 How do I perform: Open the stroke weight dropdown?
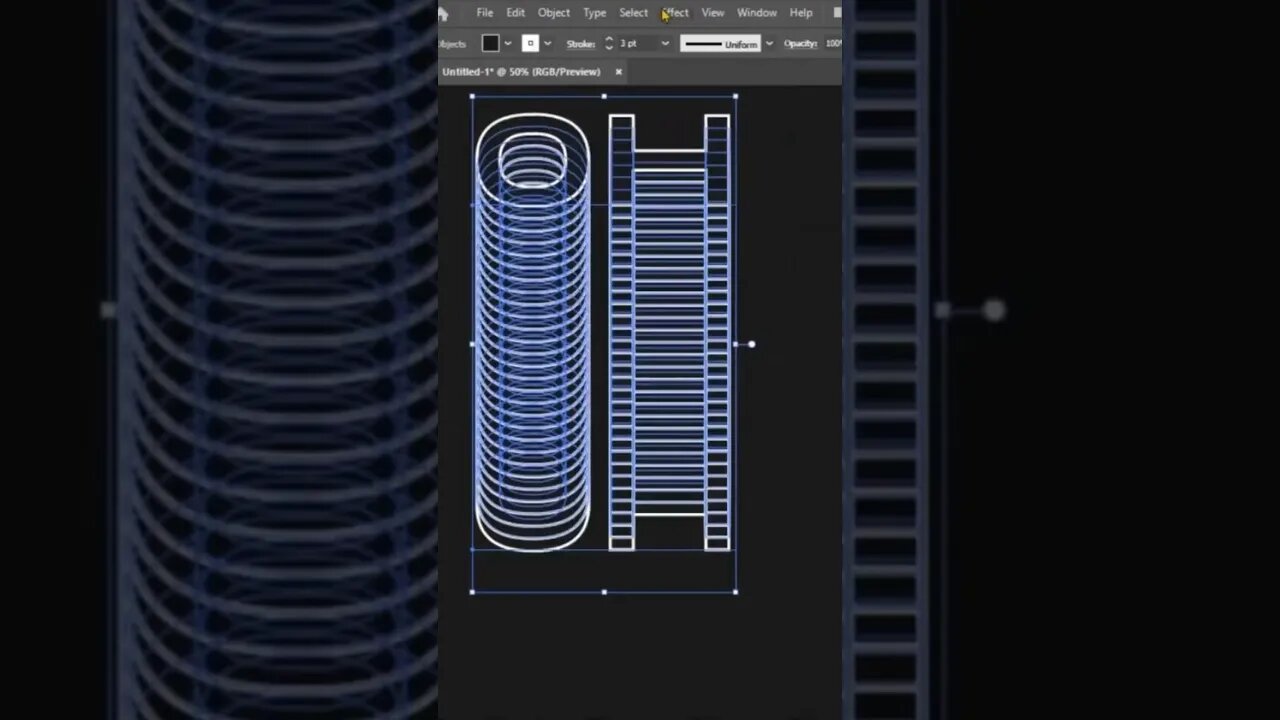[x=665, y=43]
